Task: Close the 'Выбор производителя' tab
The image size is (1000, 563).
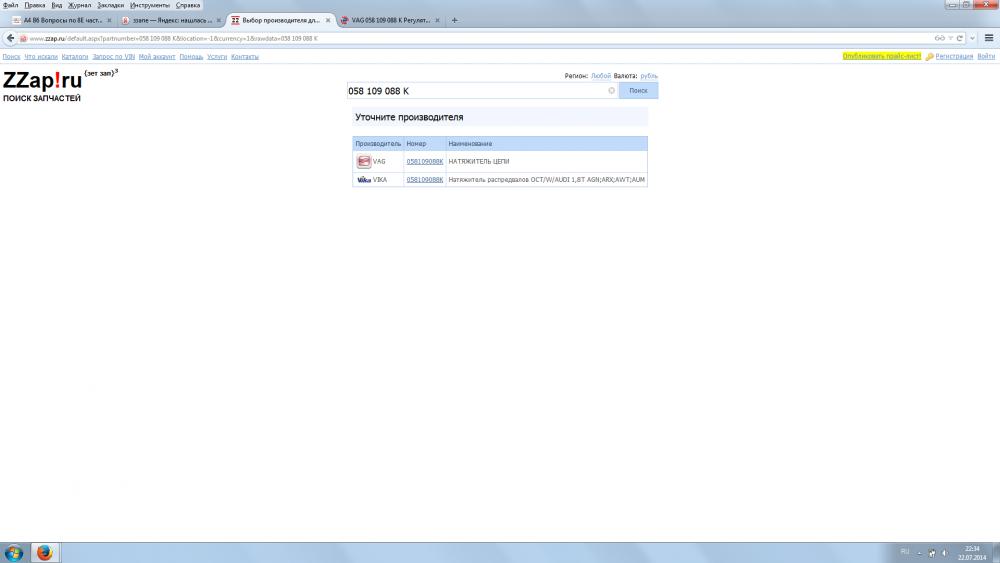Action: (x=327, y=20)
